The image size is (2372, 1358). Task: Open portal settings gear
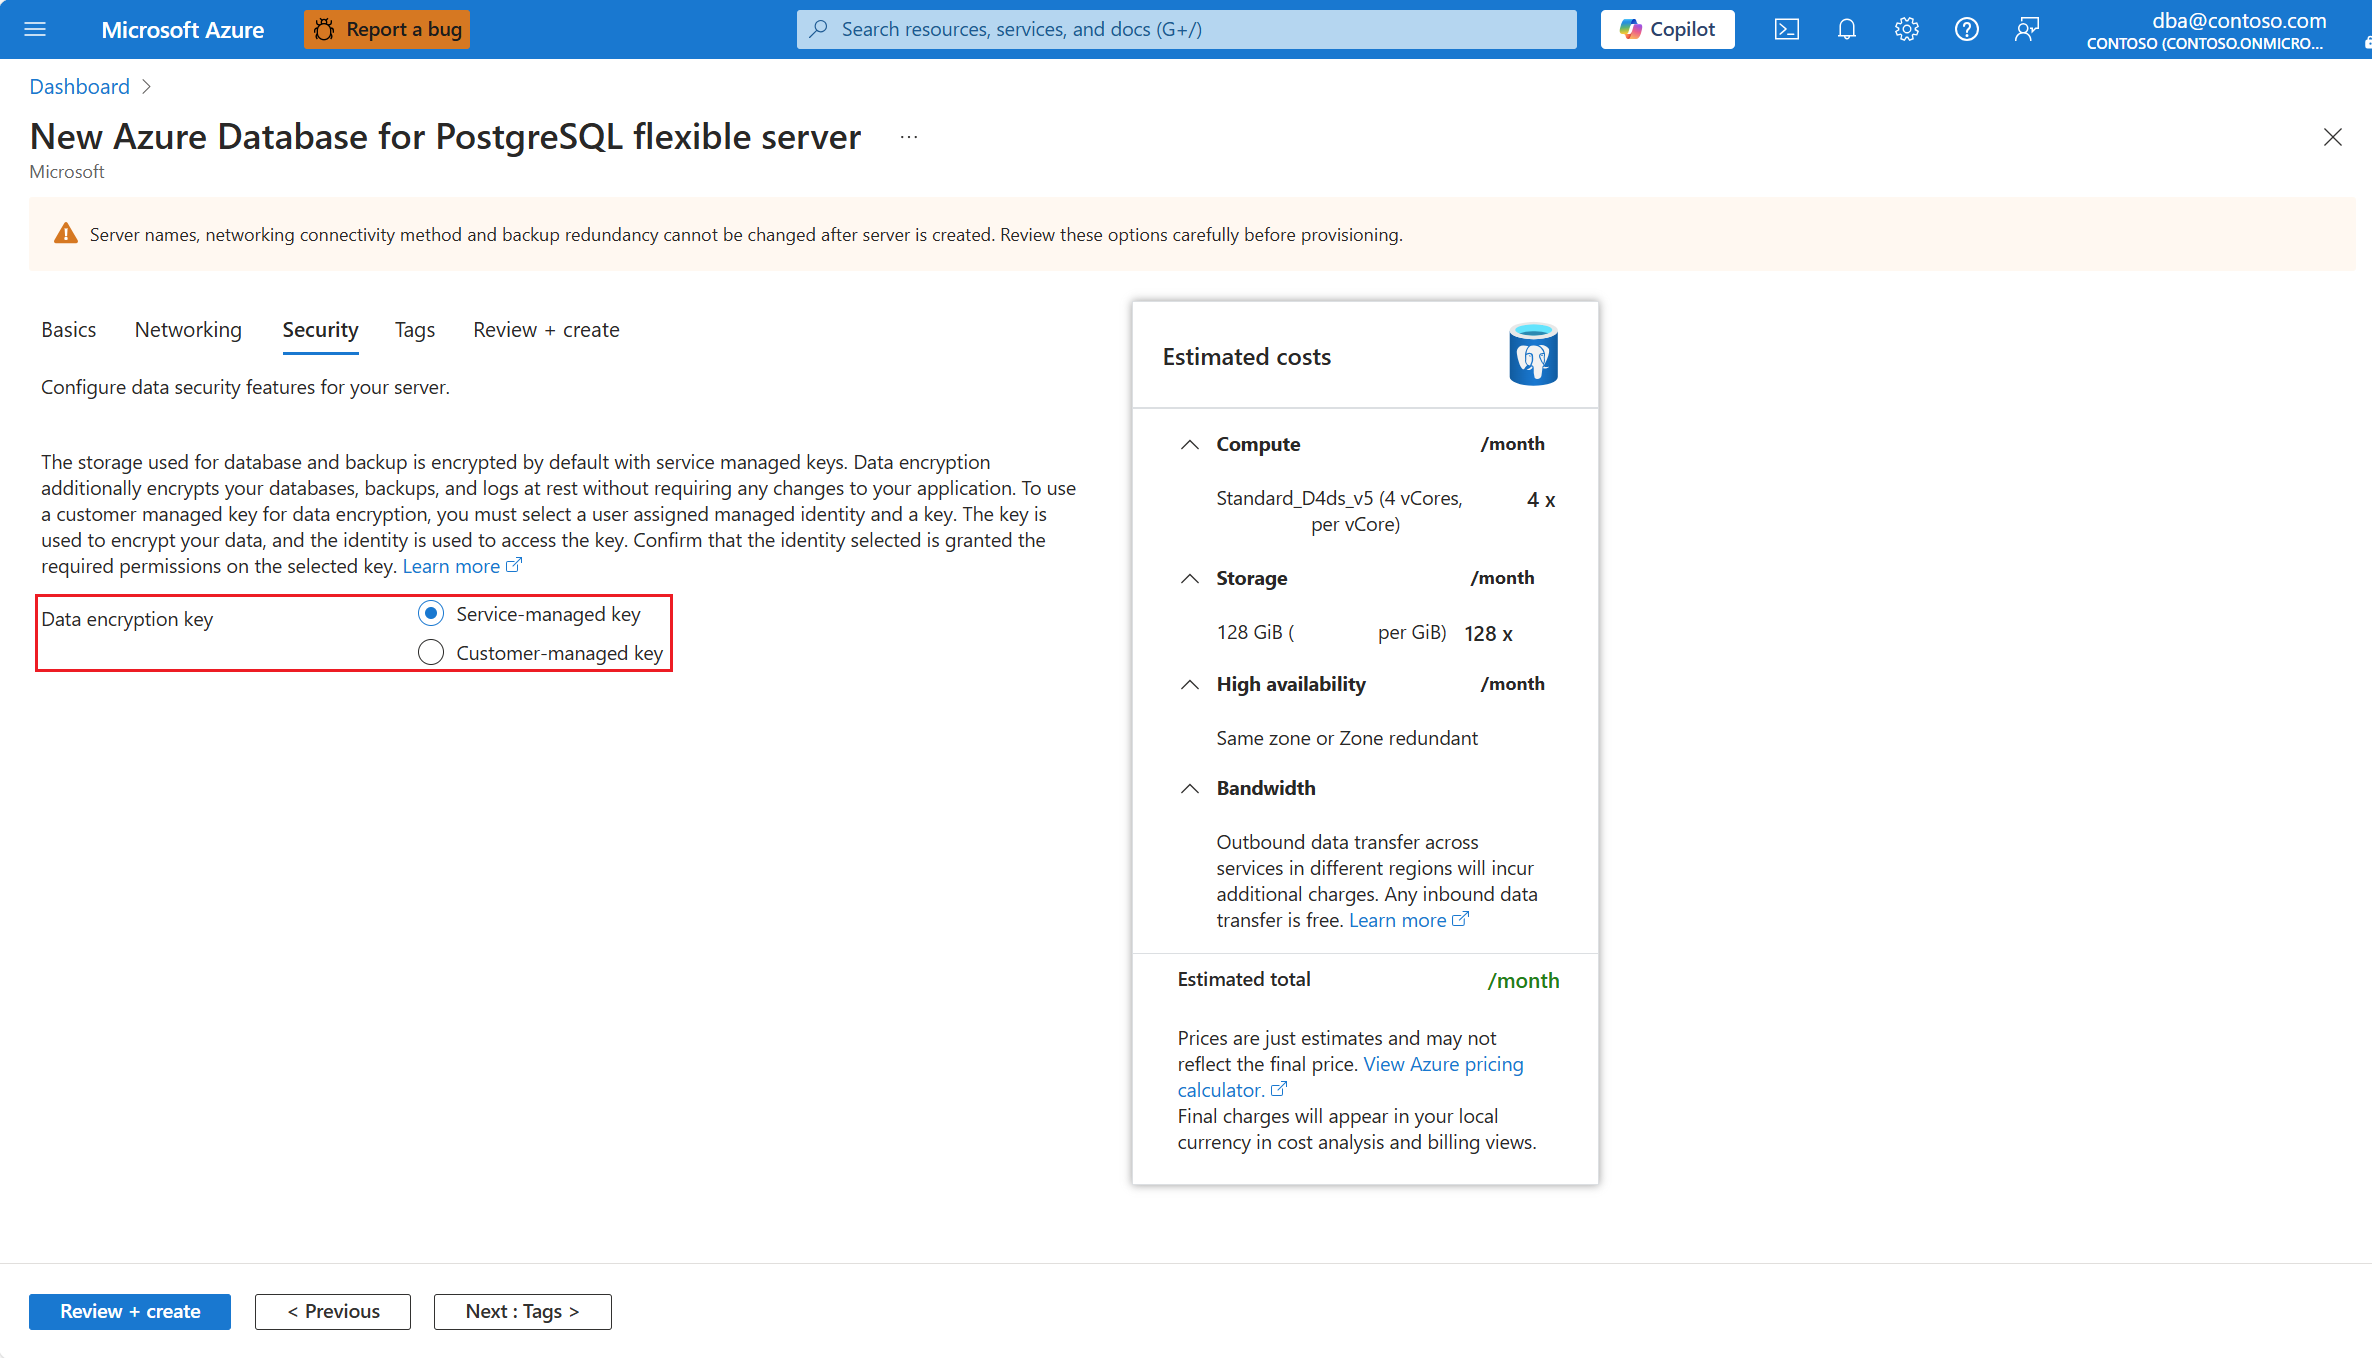click(x=1906, y=29)
